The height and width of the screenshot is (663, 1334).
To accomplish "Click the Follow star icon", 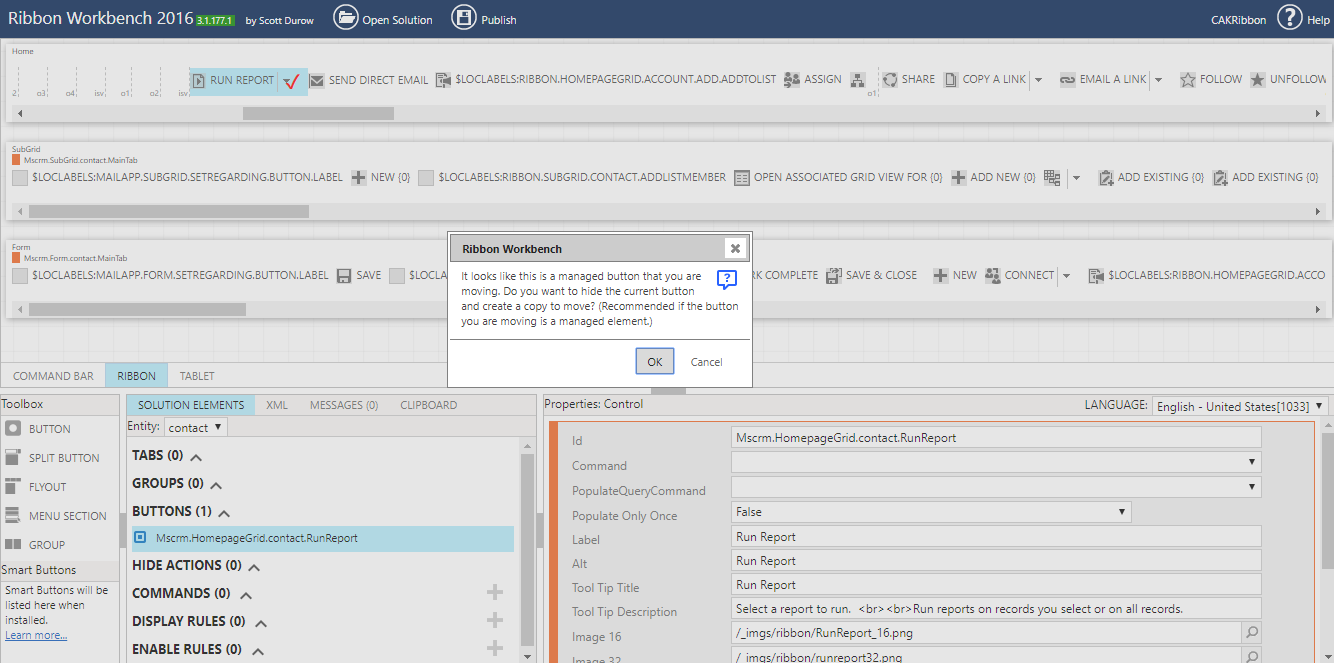I will coord(1187,78).
